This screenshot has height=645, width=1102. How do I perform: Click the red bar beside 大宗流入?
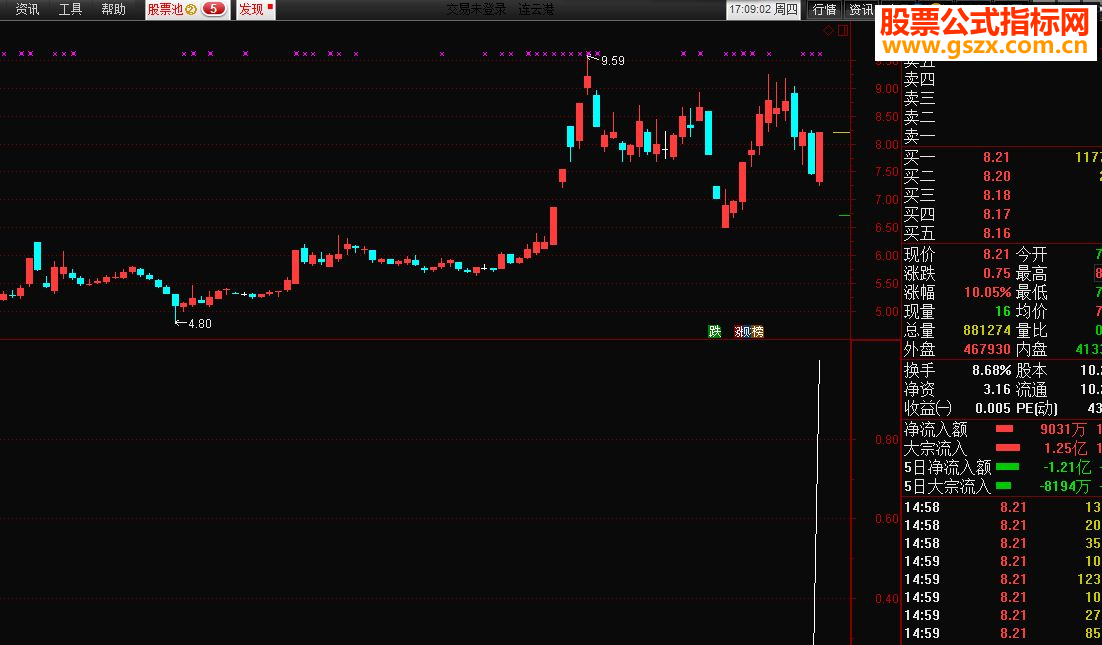[1008, 448]
